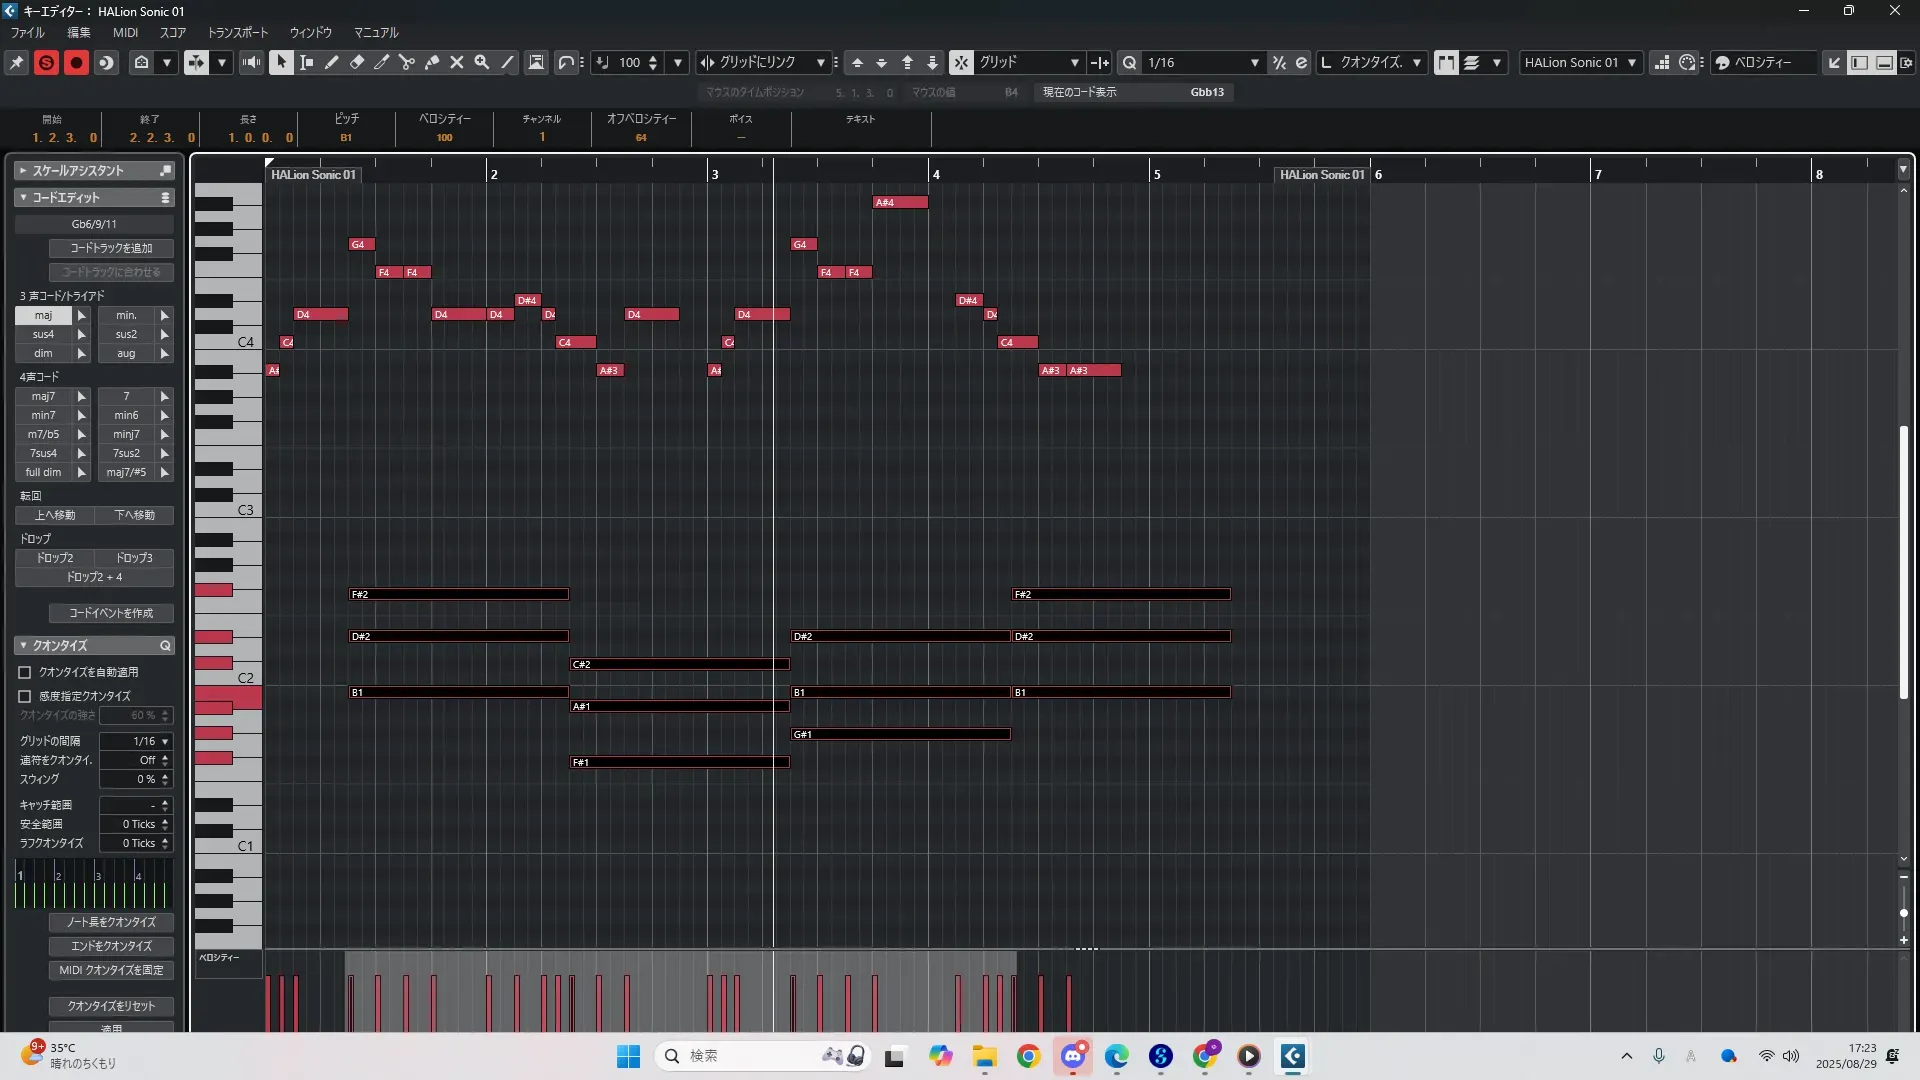Click the Record in editor button
This screenshot has height=1080, width=1920.
point(76,62)
